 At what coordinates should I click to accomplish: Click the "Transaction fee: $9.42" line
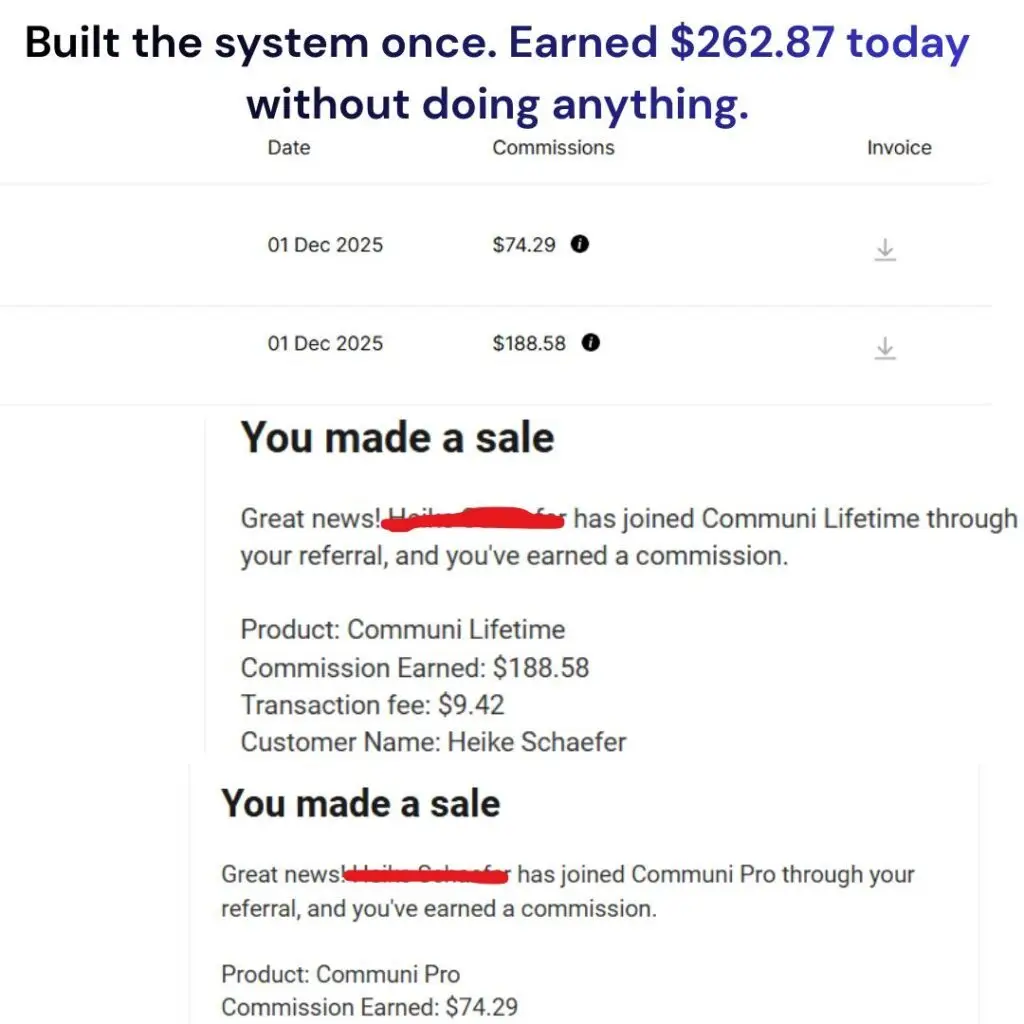click(372, 705)
